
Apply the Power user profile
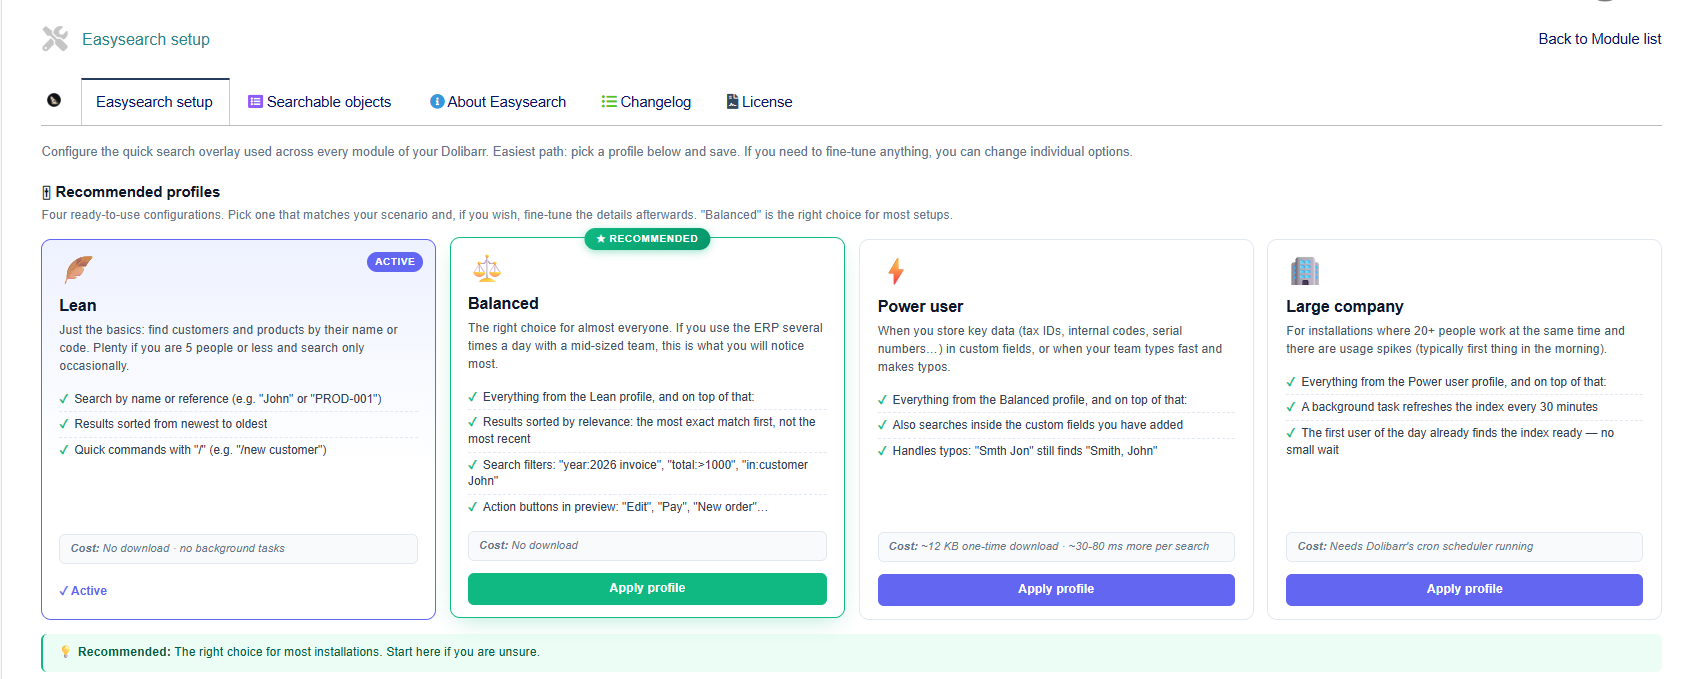pos(1056,589)
